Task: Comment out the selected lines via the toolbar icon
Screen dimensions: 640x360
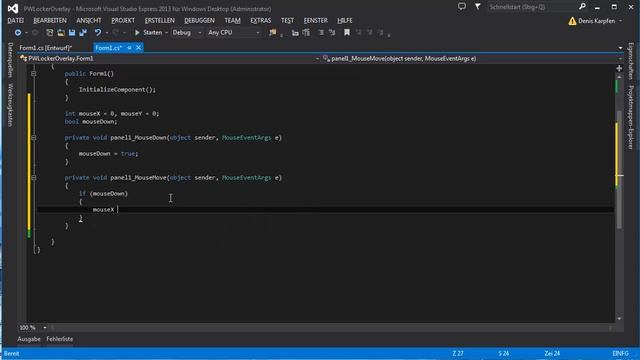Action: click(x=321, y=33)
